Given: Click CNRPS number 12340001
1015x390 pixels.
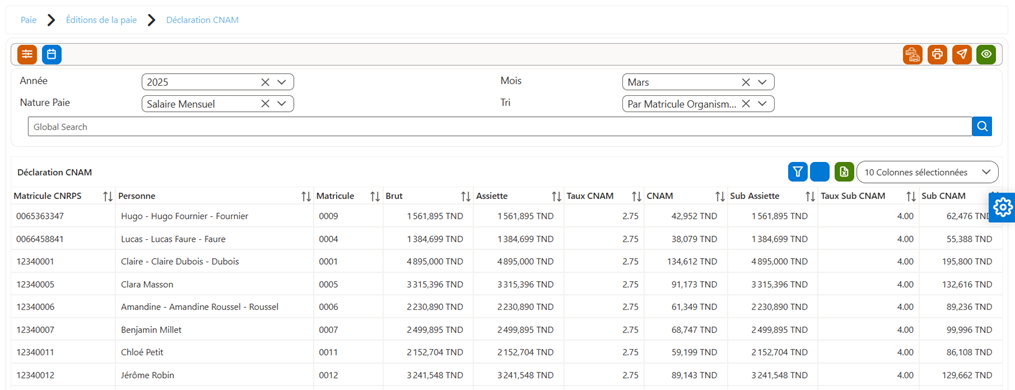Looking at the screenshot, I should point(35,262).
